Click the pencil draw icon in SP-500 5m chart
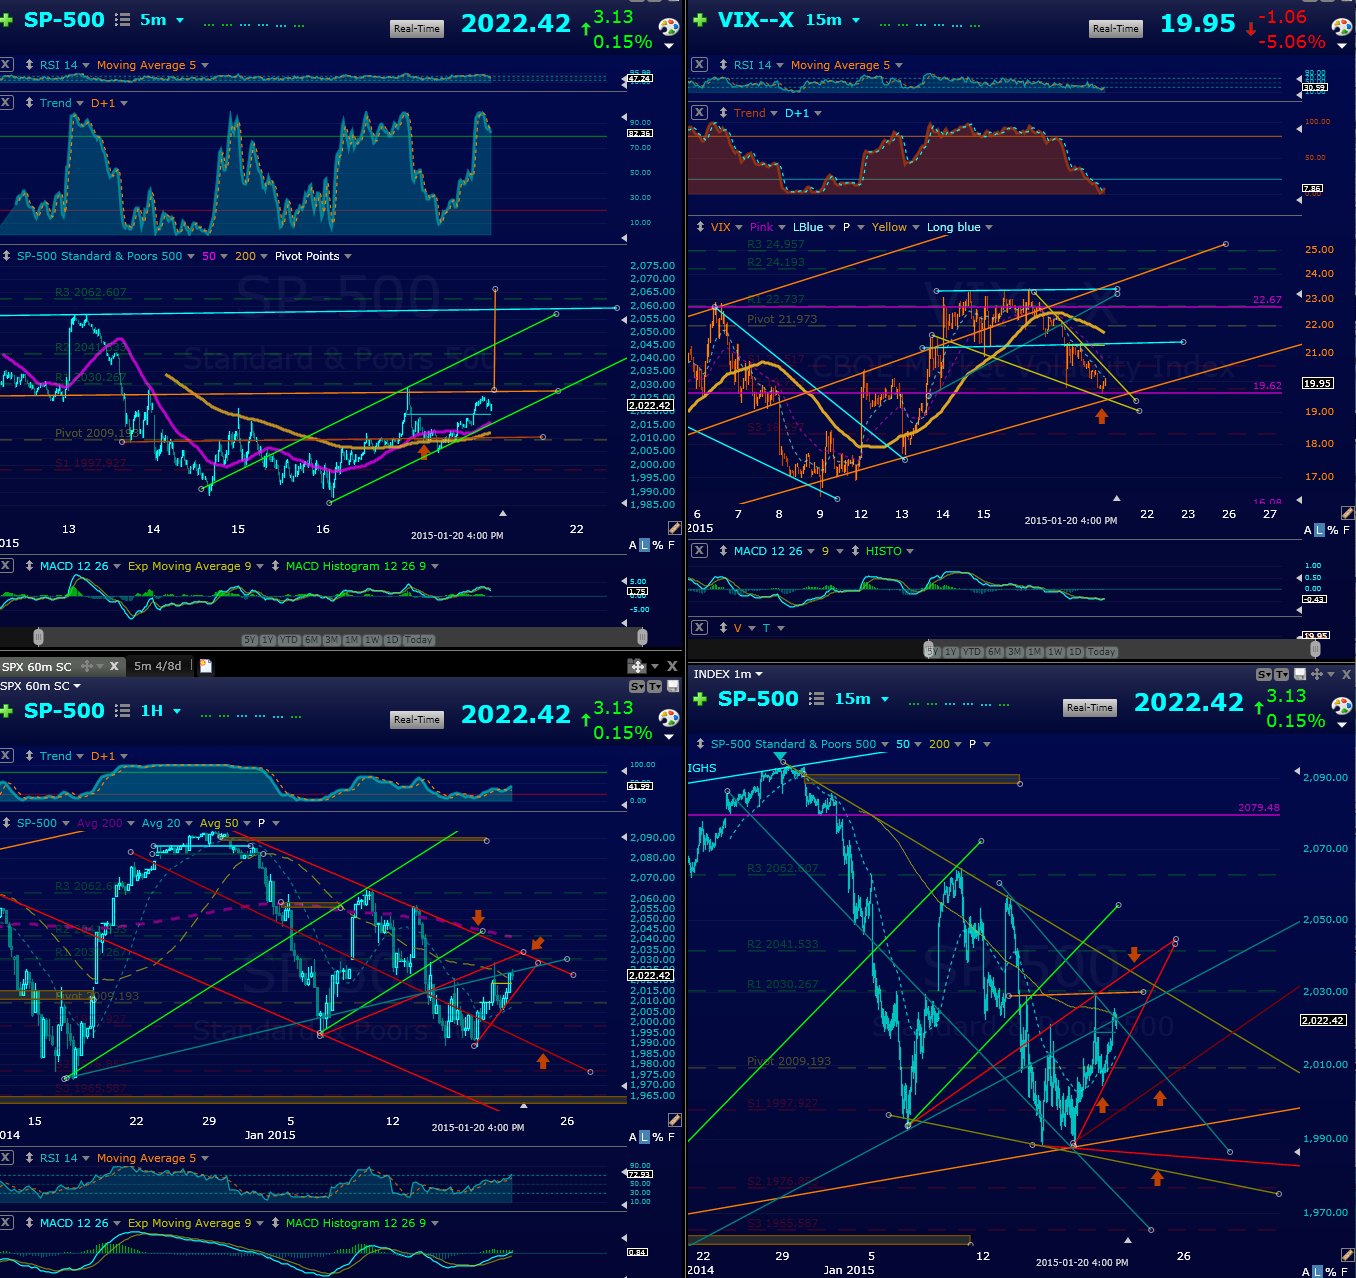 click(x=674, y=528)
